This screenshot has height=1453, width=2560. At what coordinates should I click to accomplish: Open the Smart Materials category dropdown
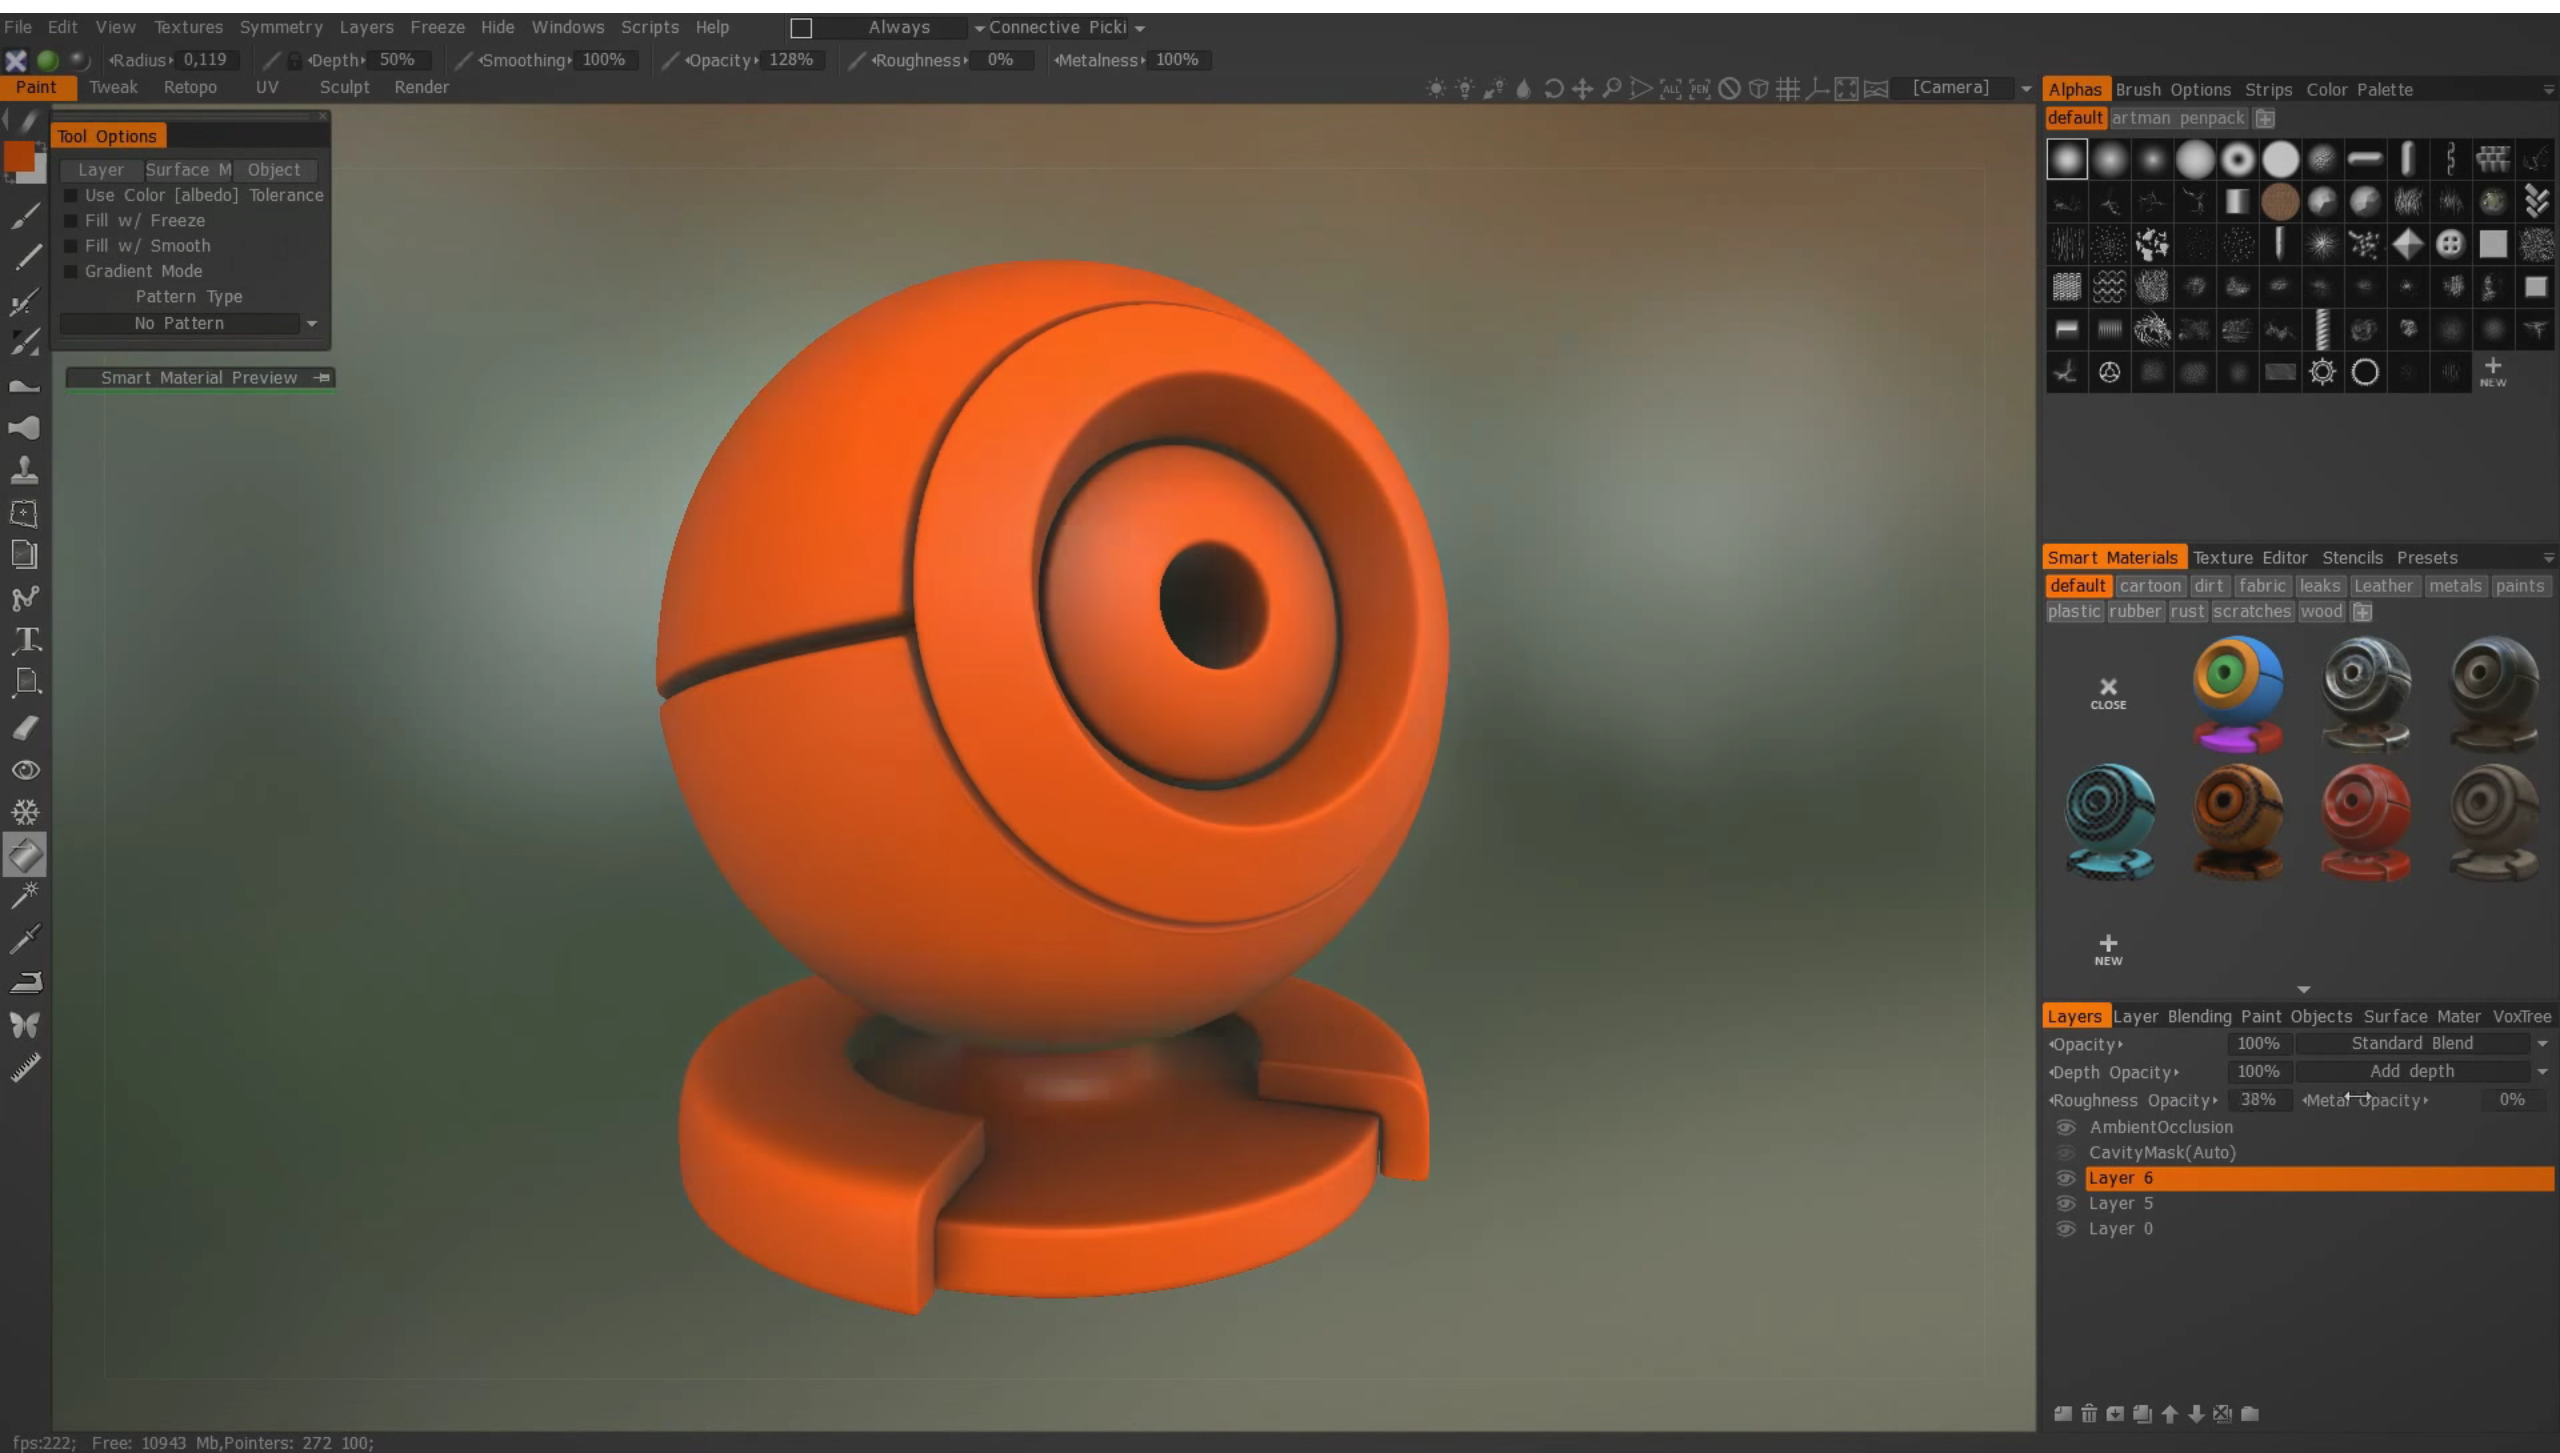pos(2546,558)
